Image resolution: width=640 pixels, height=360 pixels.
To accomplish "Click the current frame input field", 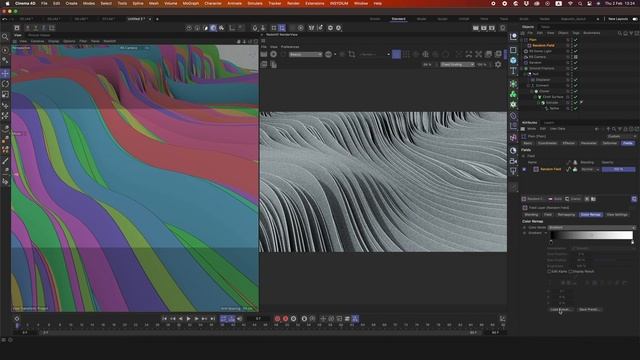I will tap(258, 318).
